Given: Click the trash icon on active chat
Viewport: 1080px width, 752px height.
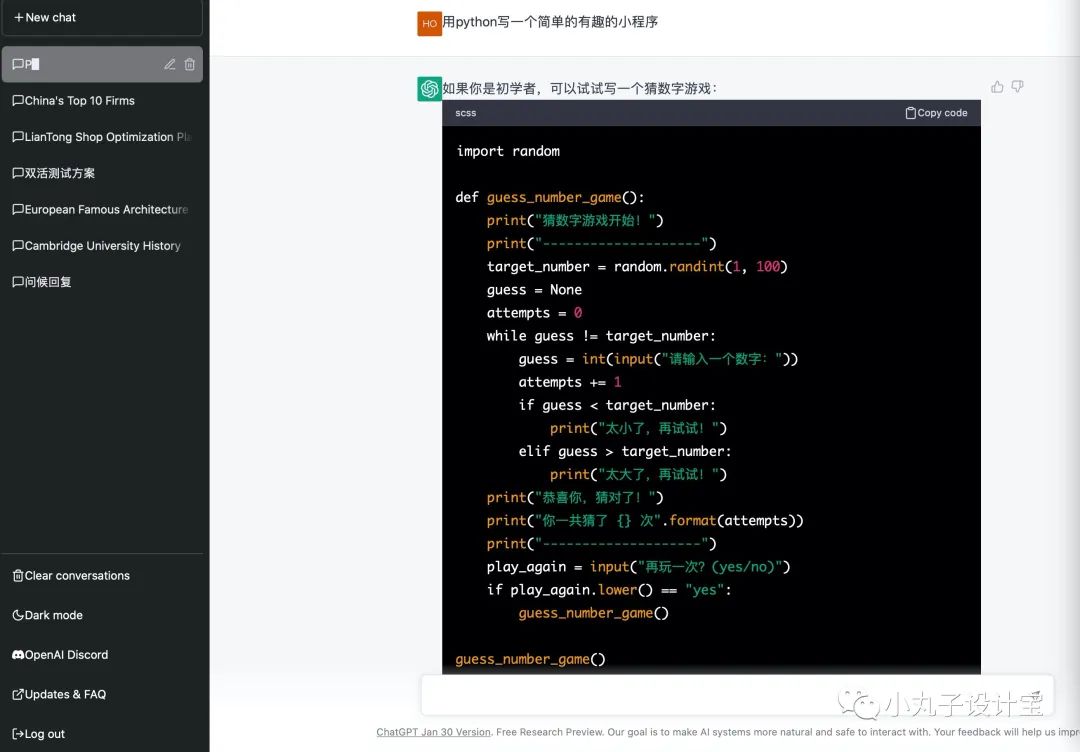Looking at the screenshot, I should (x=189, y=64).
